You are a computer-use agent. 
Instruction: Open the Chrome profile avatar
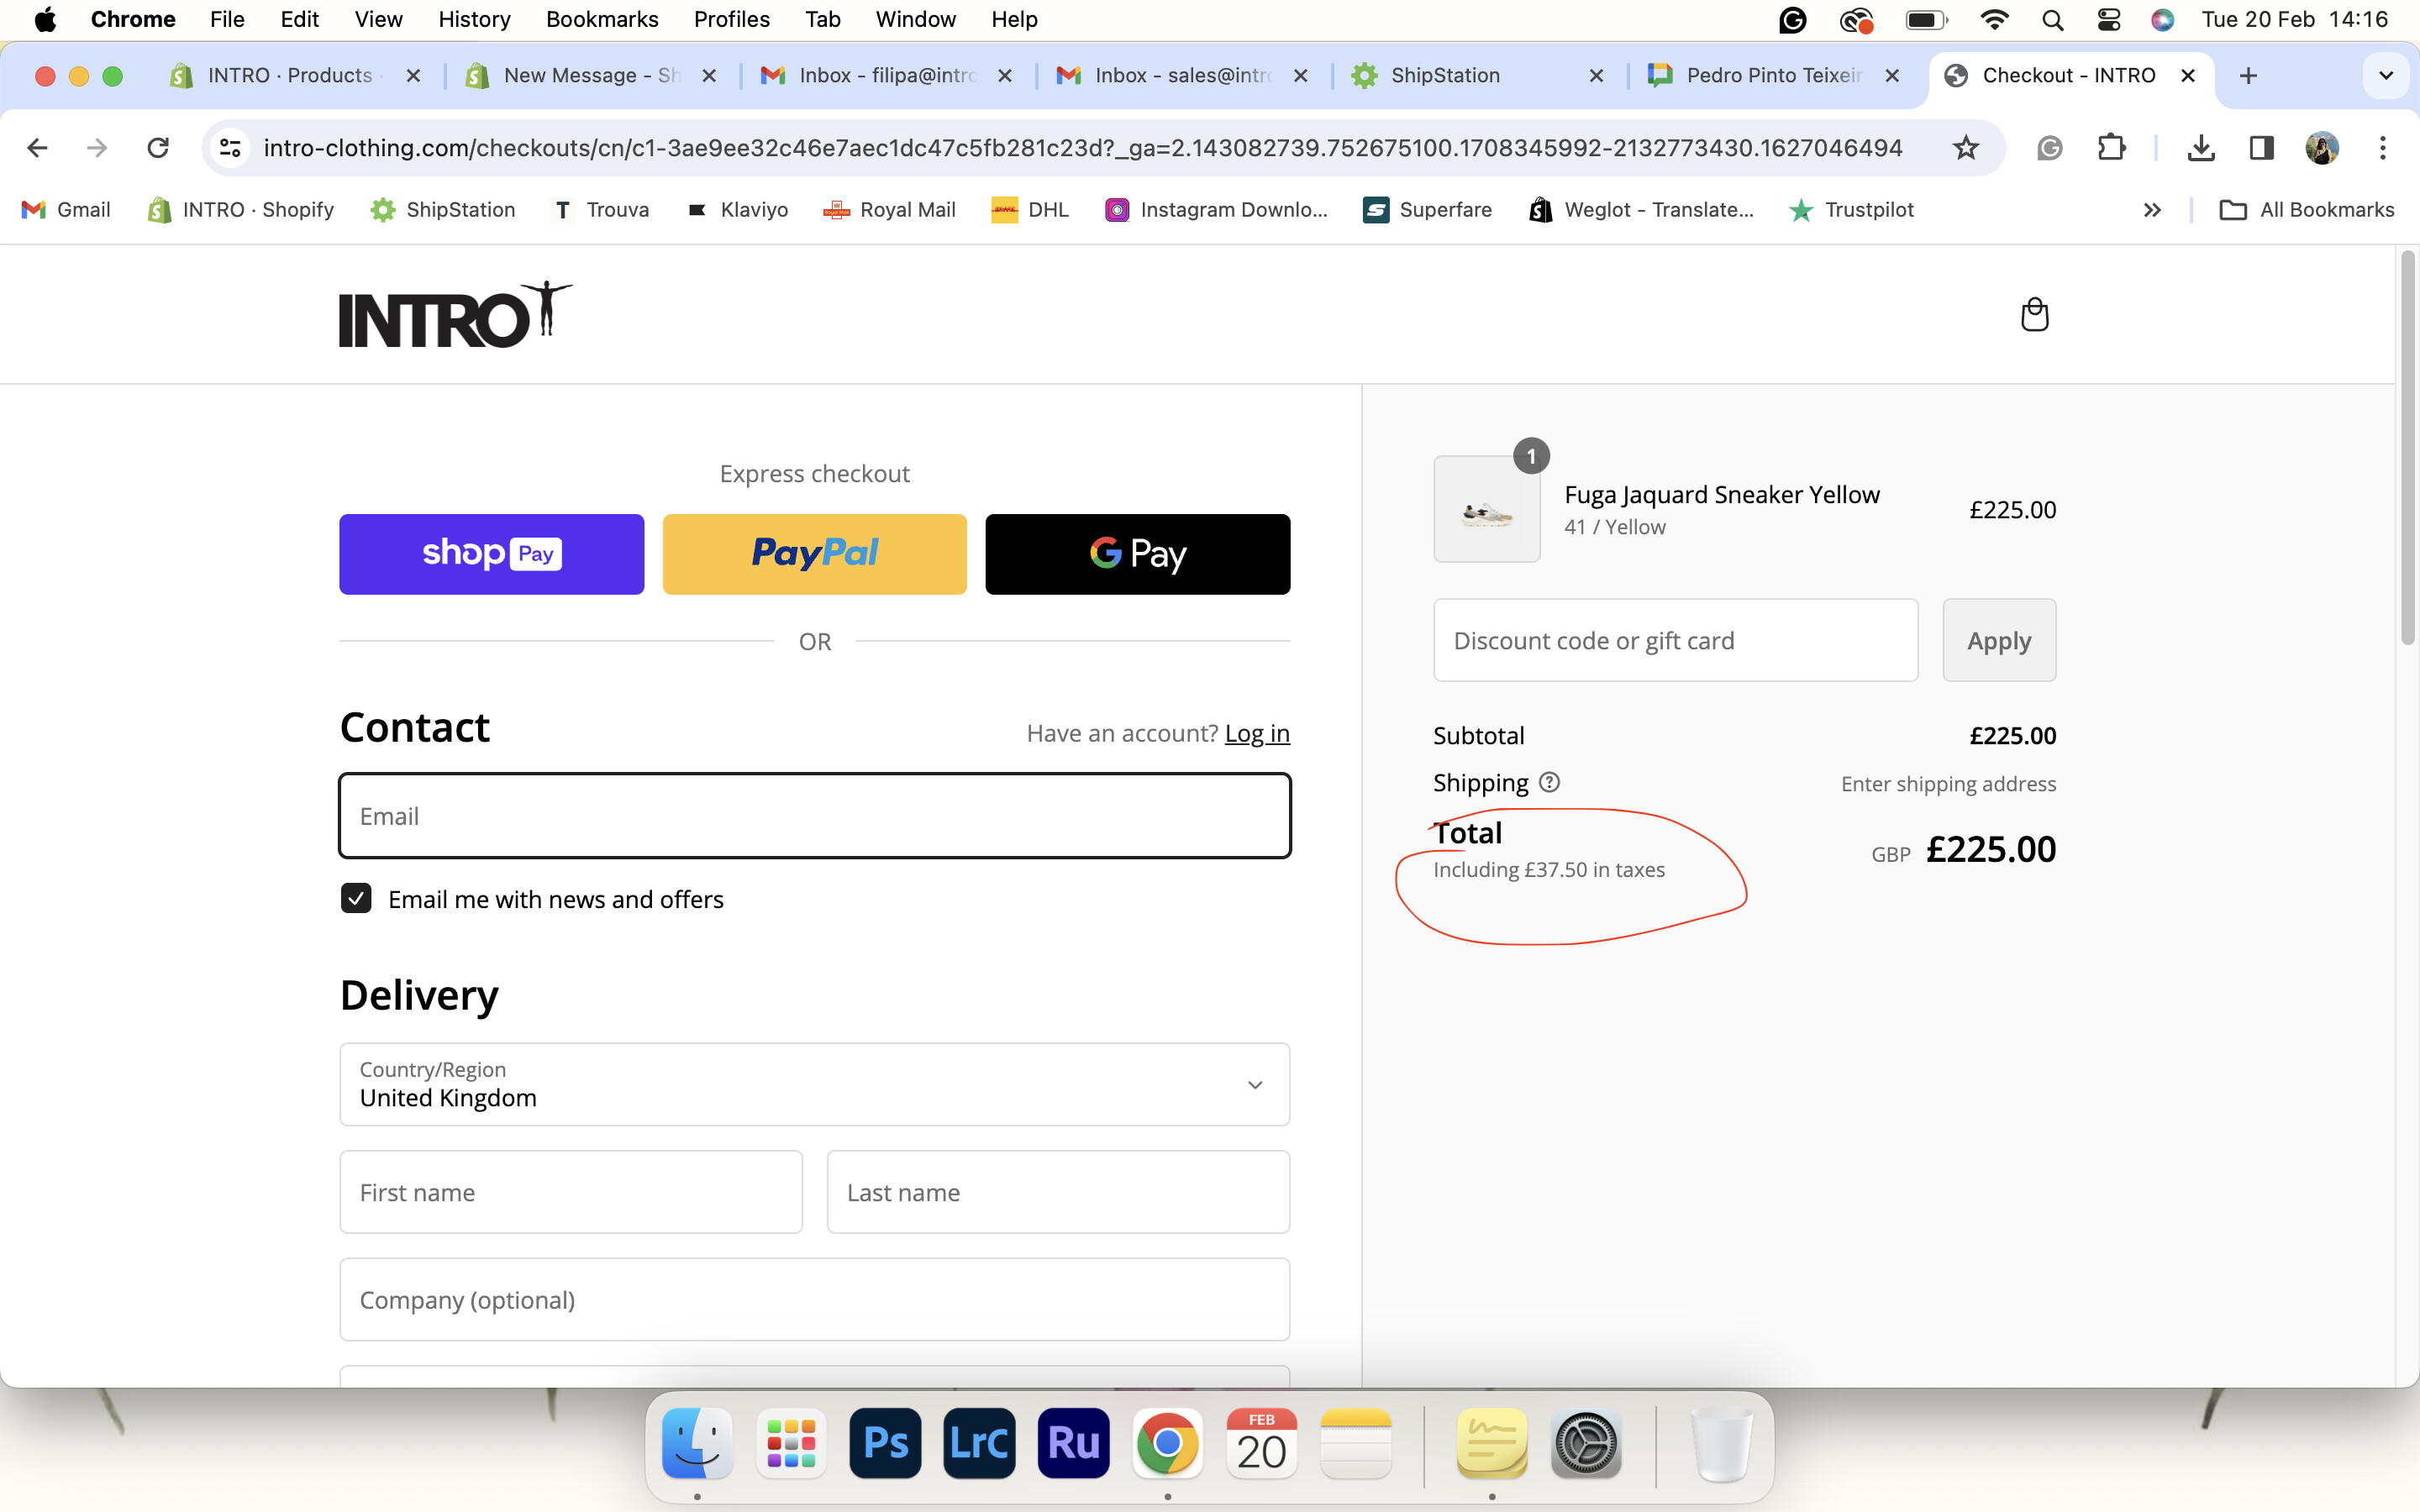2322,148
